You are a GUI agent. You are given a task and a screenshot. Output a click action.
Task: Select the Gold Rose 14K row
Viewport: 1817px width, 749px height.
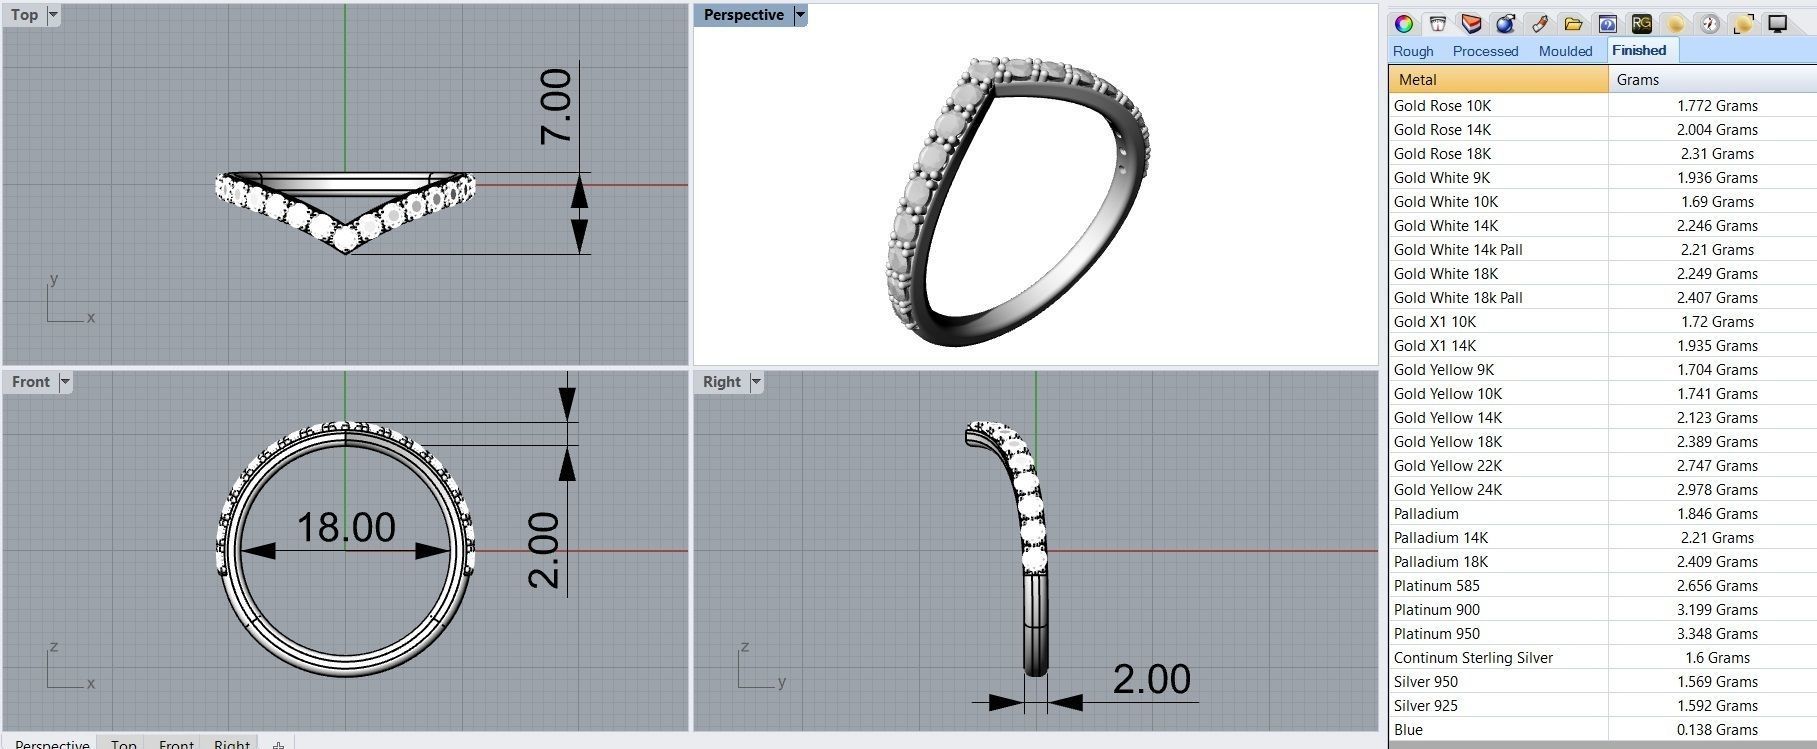(x=1602, y=129)
